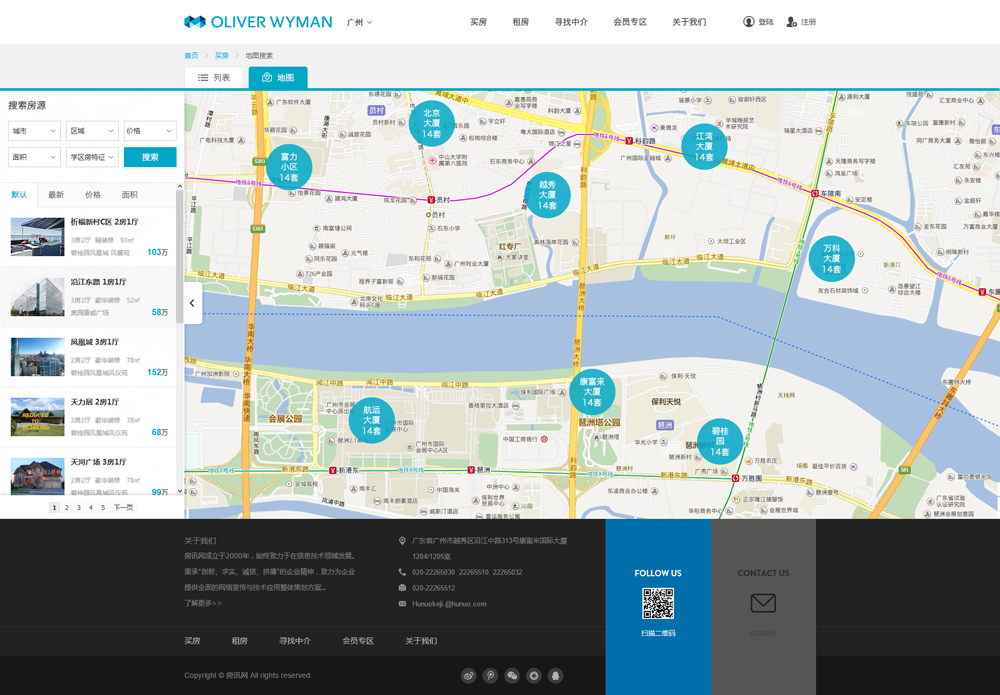Viewport: 1000px width, 695px height.
Task: Open the WeChat social icon
Action: pos(512,676)
